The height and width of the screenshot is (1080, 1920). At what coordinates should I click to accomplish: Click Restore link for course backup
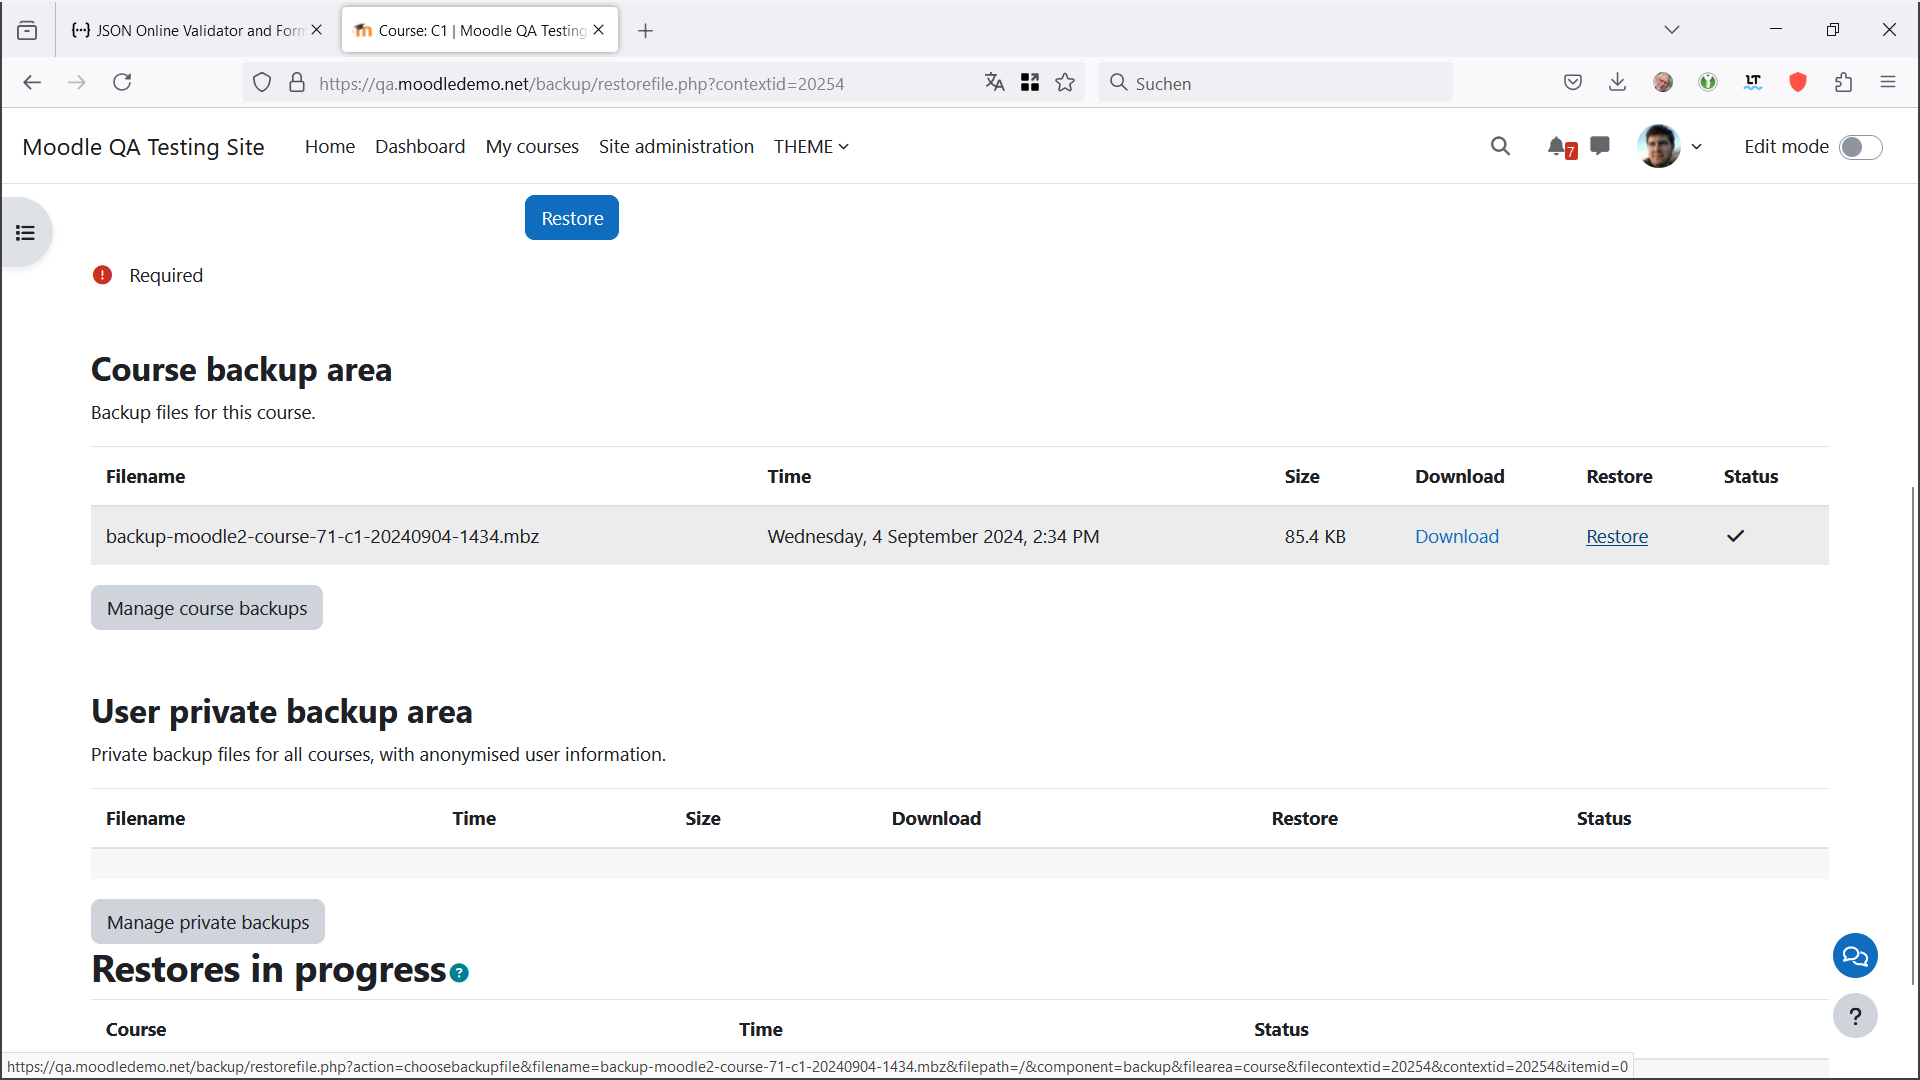1617,536
